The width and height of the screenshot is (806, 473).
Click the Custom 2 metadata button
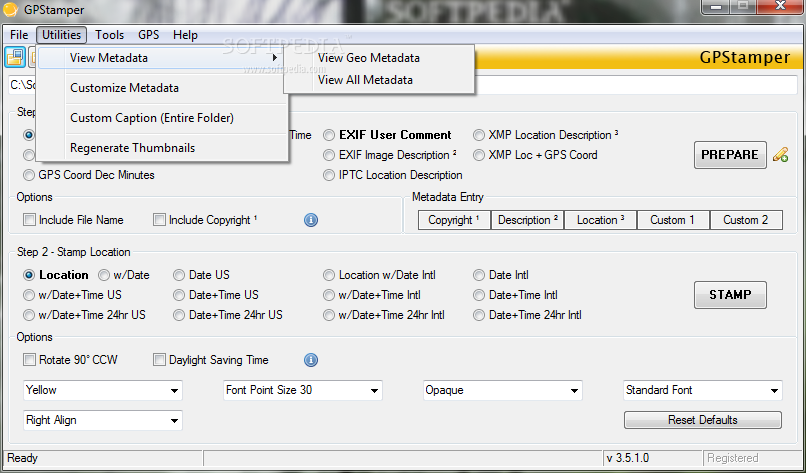click(x=746, y=220)
